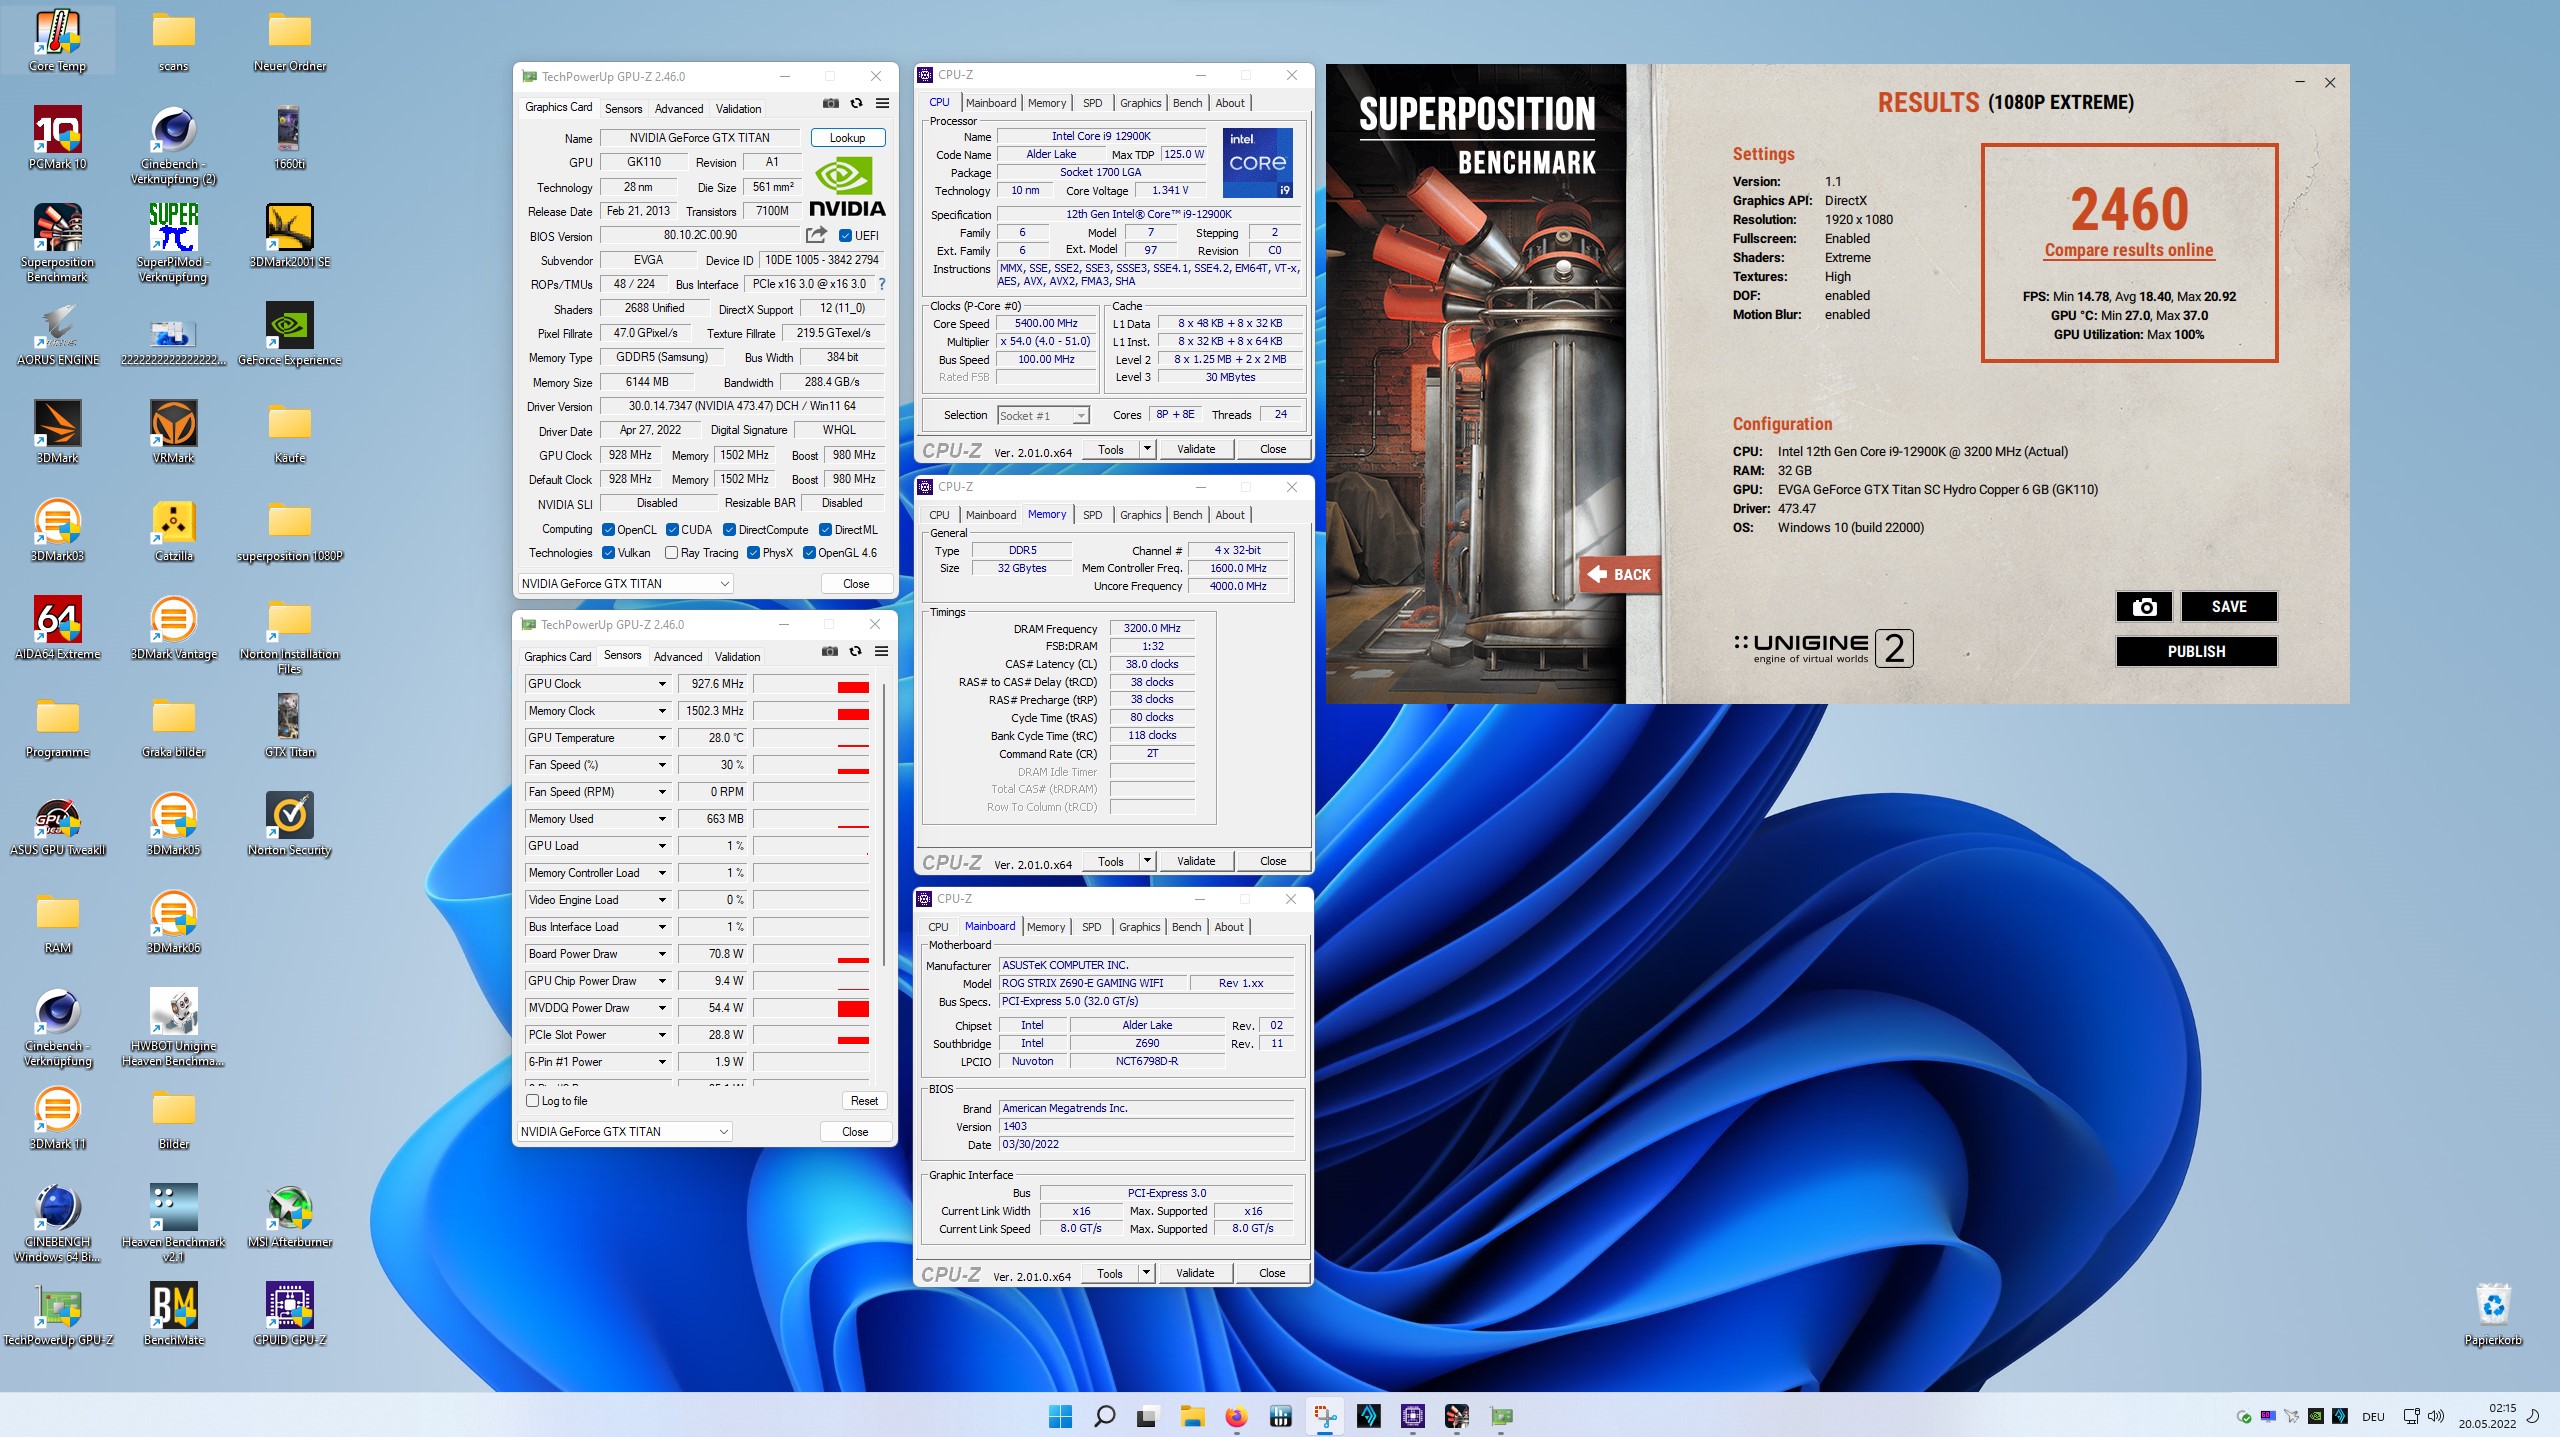
Task: Open GPU selection dropdown in top GPU-Z window
Action: [x=626, y=583]
